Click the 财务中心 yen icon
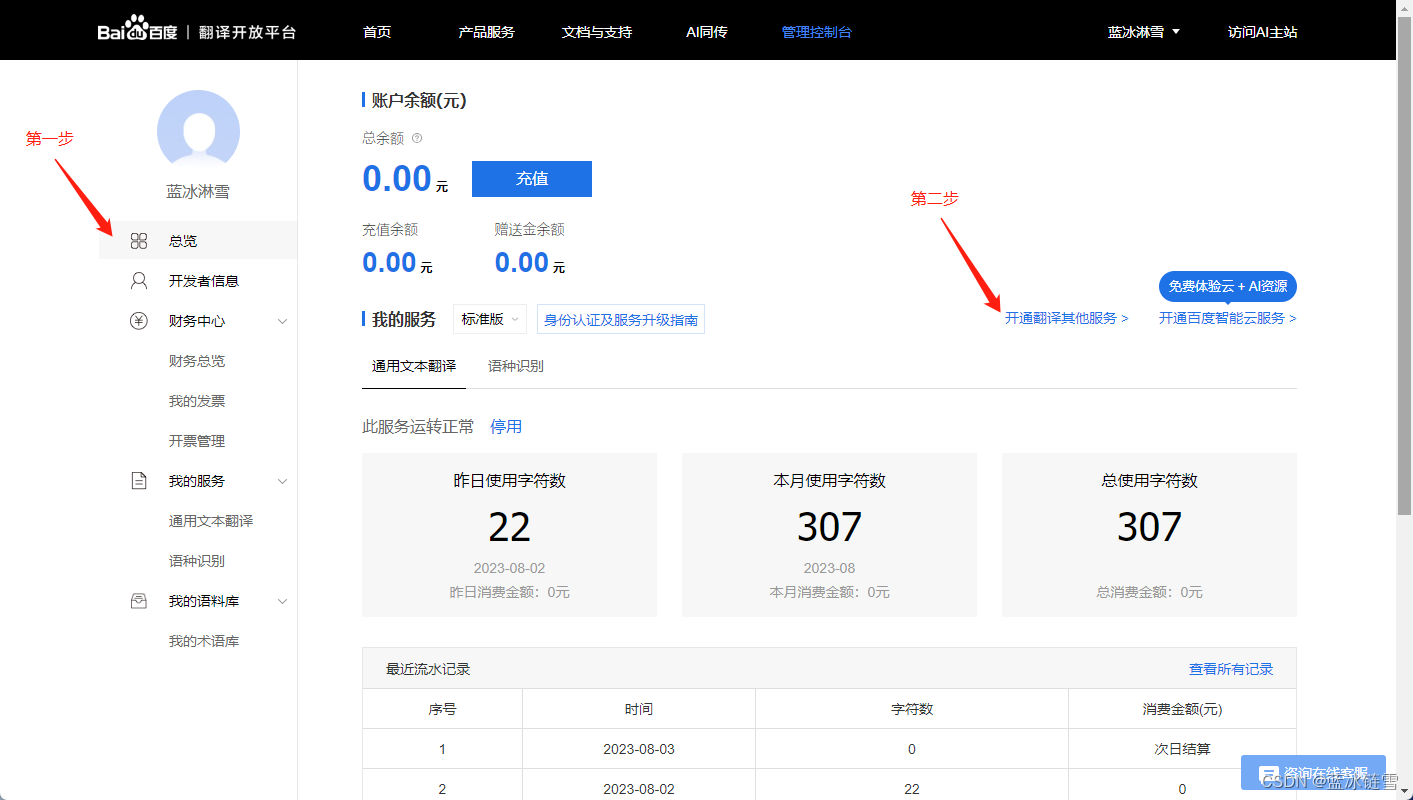The width and height of the screenshot is (1413, 800). point(139,321)
